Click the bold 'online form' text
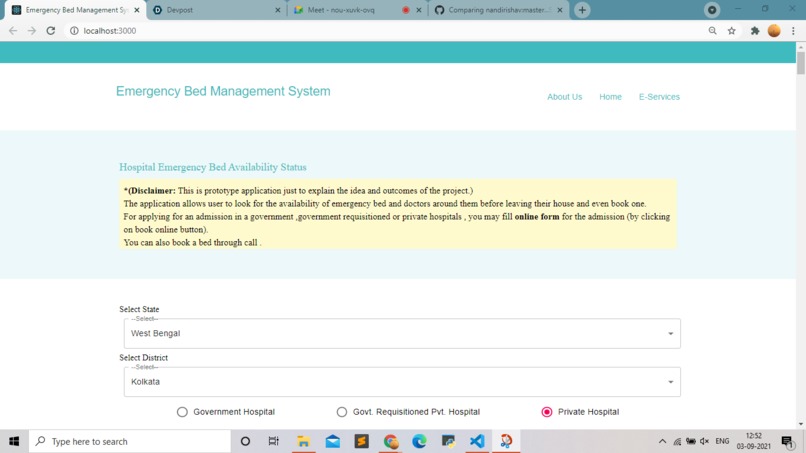The width and height of the screenshot is (806, 453). [537, 216]
